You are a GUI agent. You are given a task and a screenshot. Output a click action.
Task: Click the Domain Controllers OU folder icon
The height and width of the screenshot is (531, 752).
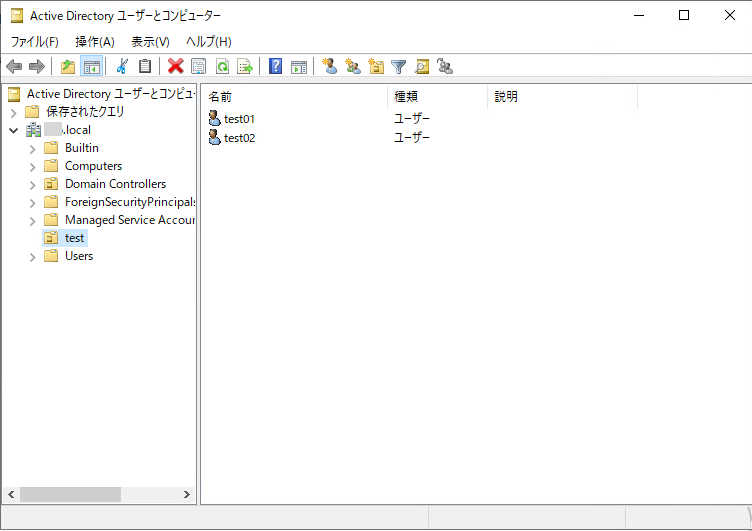51,184
